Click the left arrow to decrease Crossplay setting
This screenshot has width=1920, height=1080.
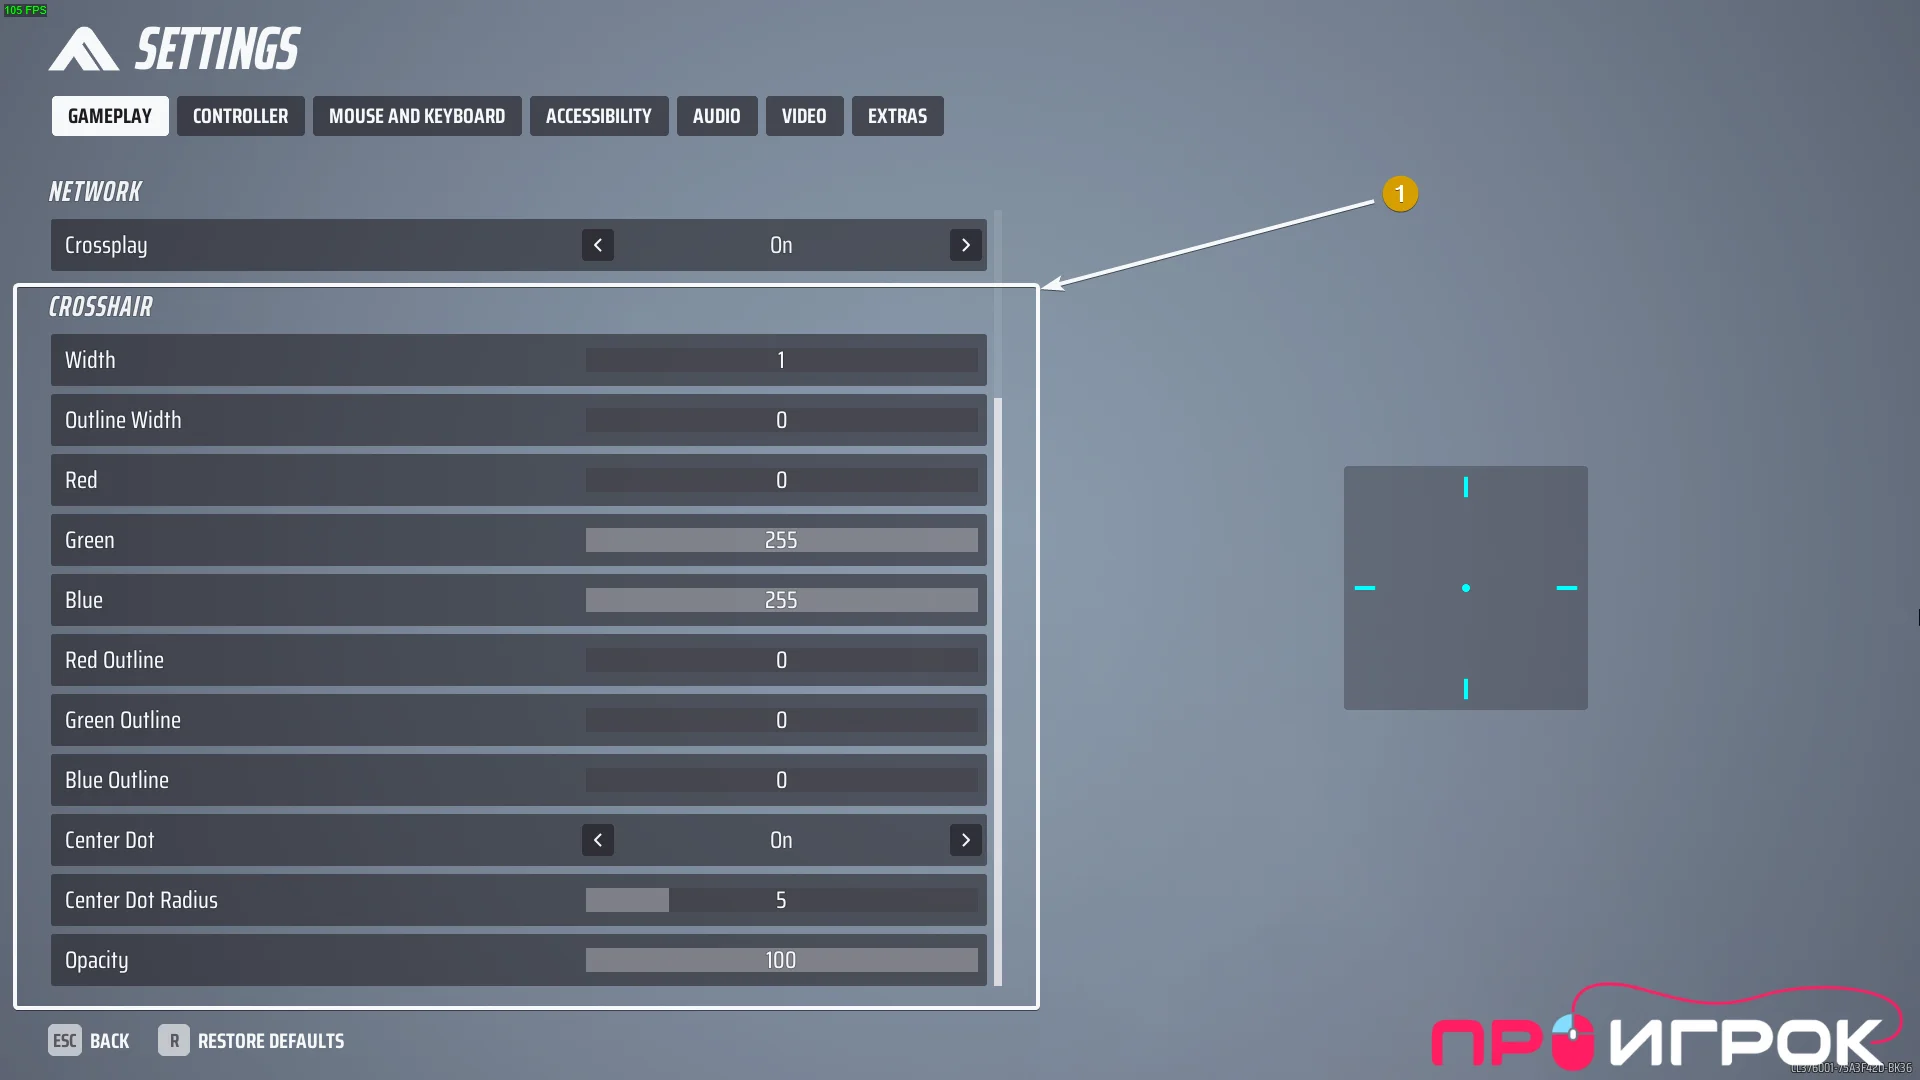[x=596, y=244]
